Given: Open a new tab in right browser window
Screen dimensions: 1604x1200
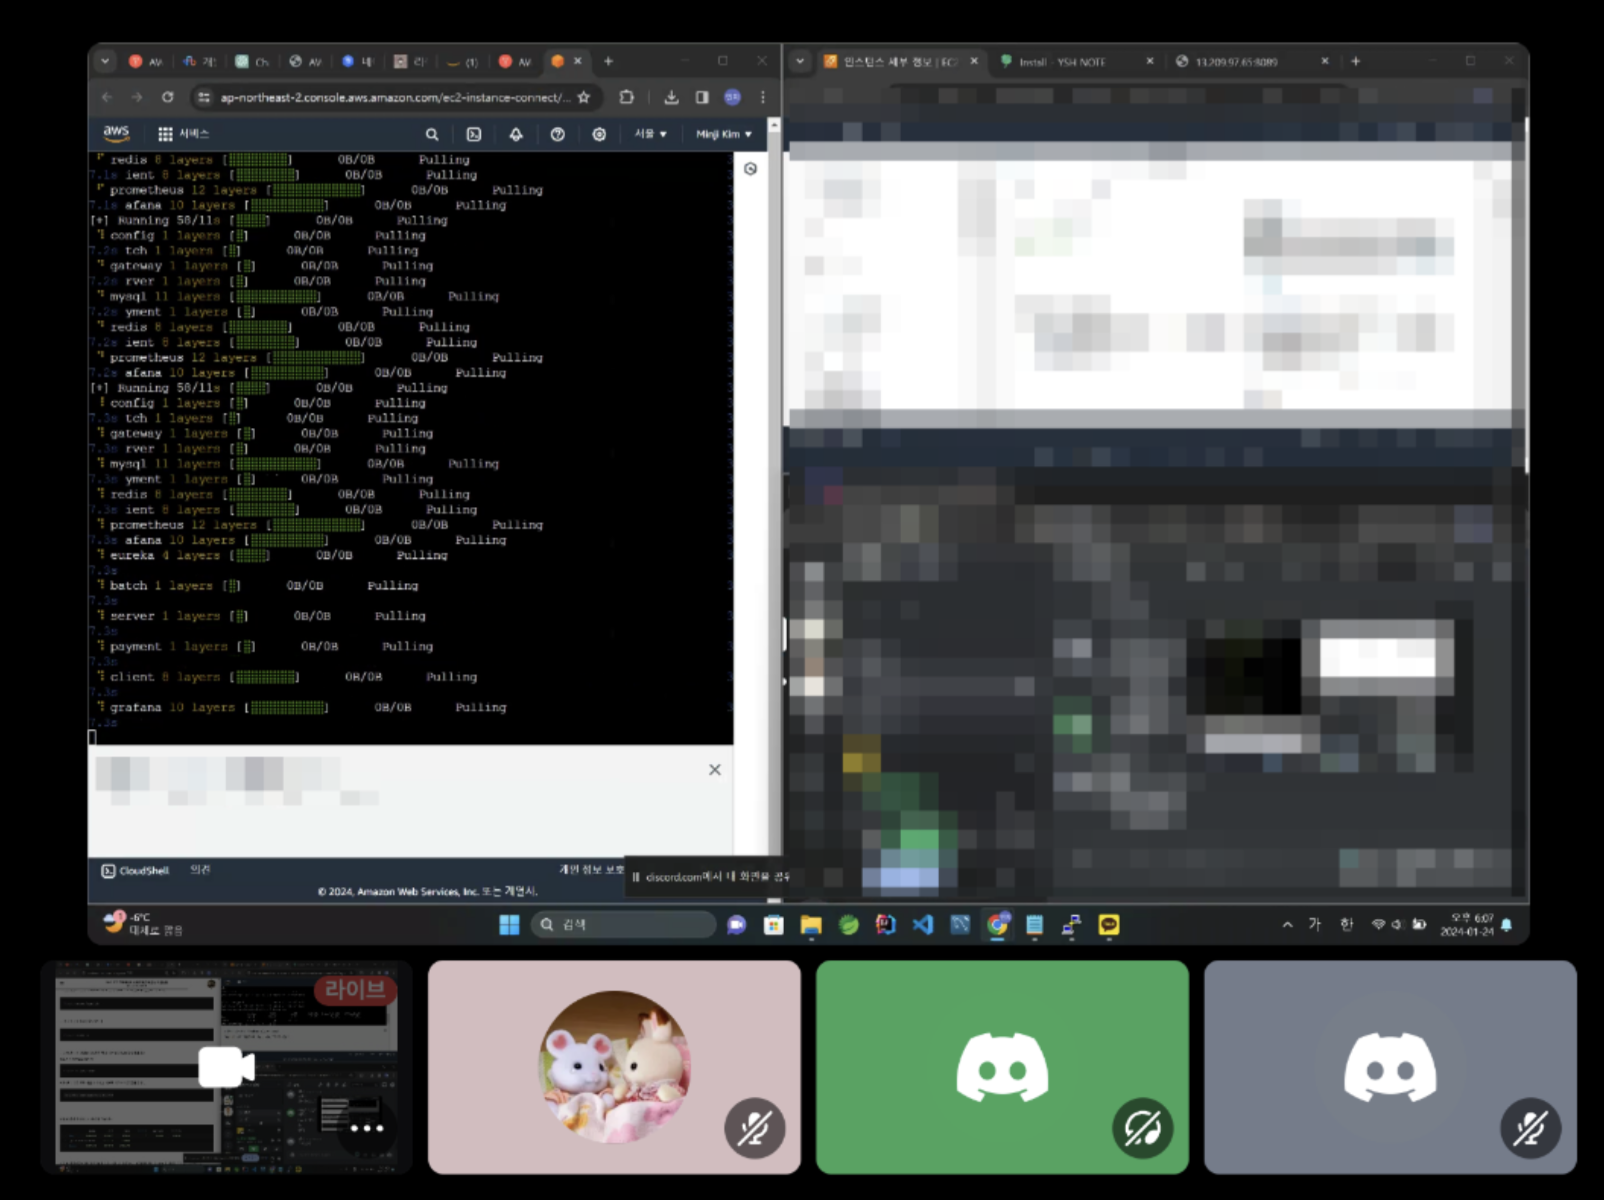Looking at the screenshot, I should coord(1356,61).
